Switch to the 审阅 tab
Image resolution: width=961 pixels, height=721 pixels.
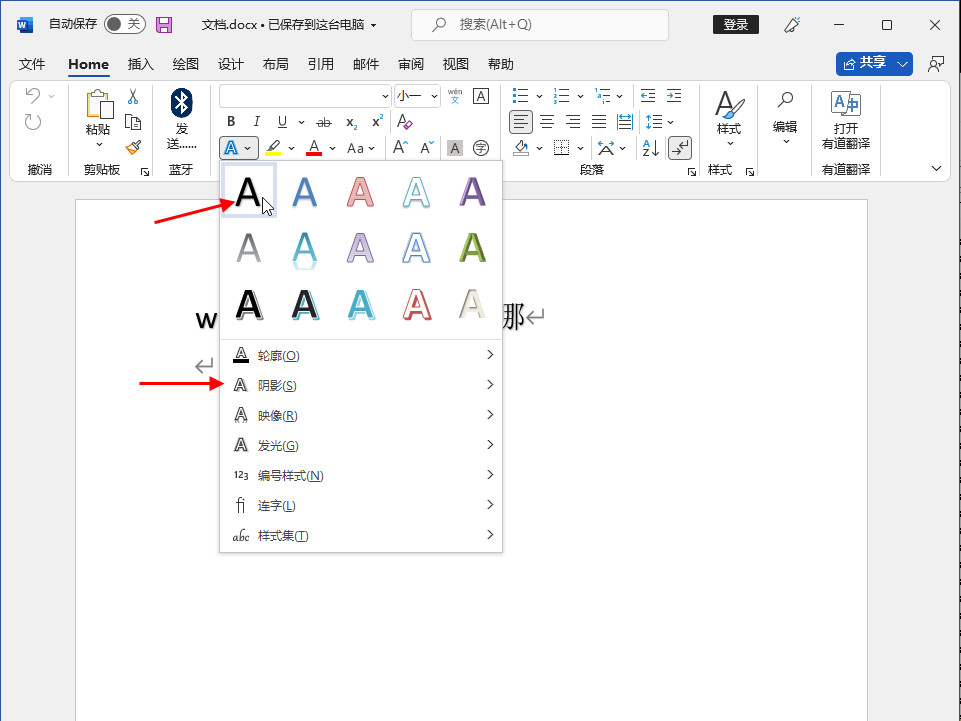click(411, 64)
